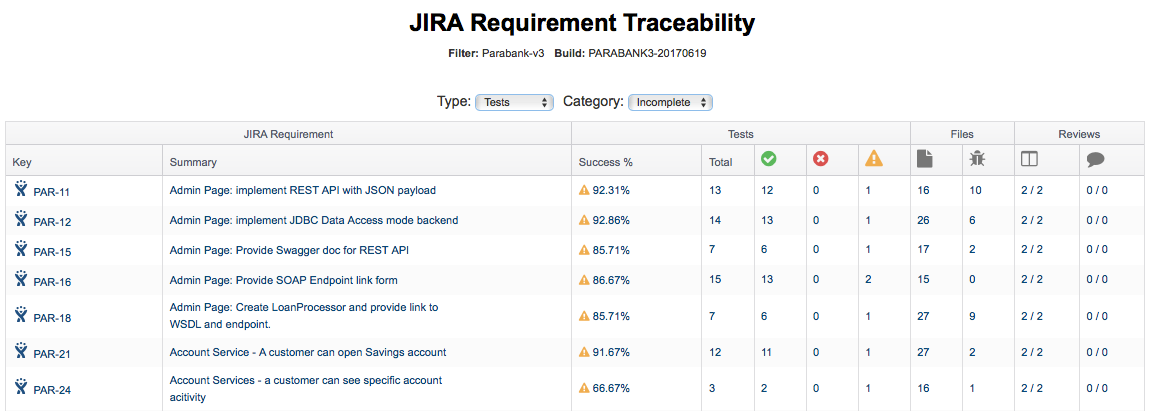Open the PAR-12 requirement link
This screenshot has height=411, width=1151.
point(52,222)
